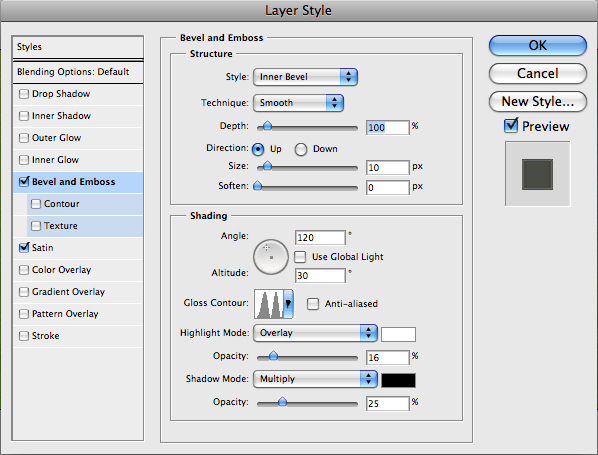Click the Gloss Contour picker arrow
Screen dimensions: 598x455
coord(288,304)
